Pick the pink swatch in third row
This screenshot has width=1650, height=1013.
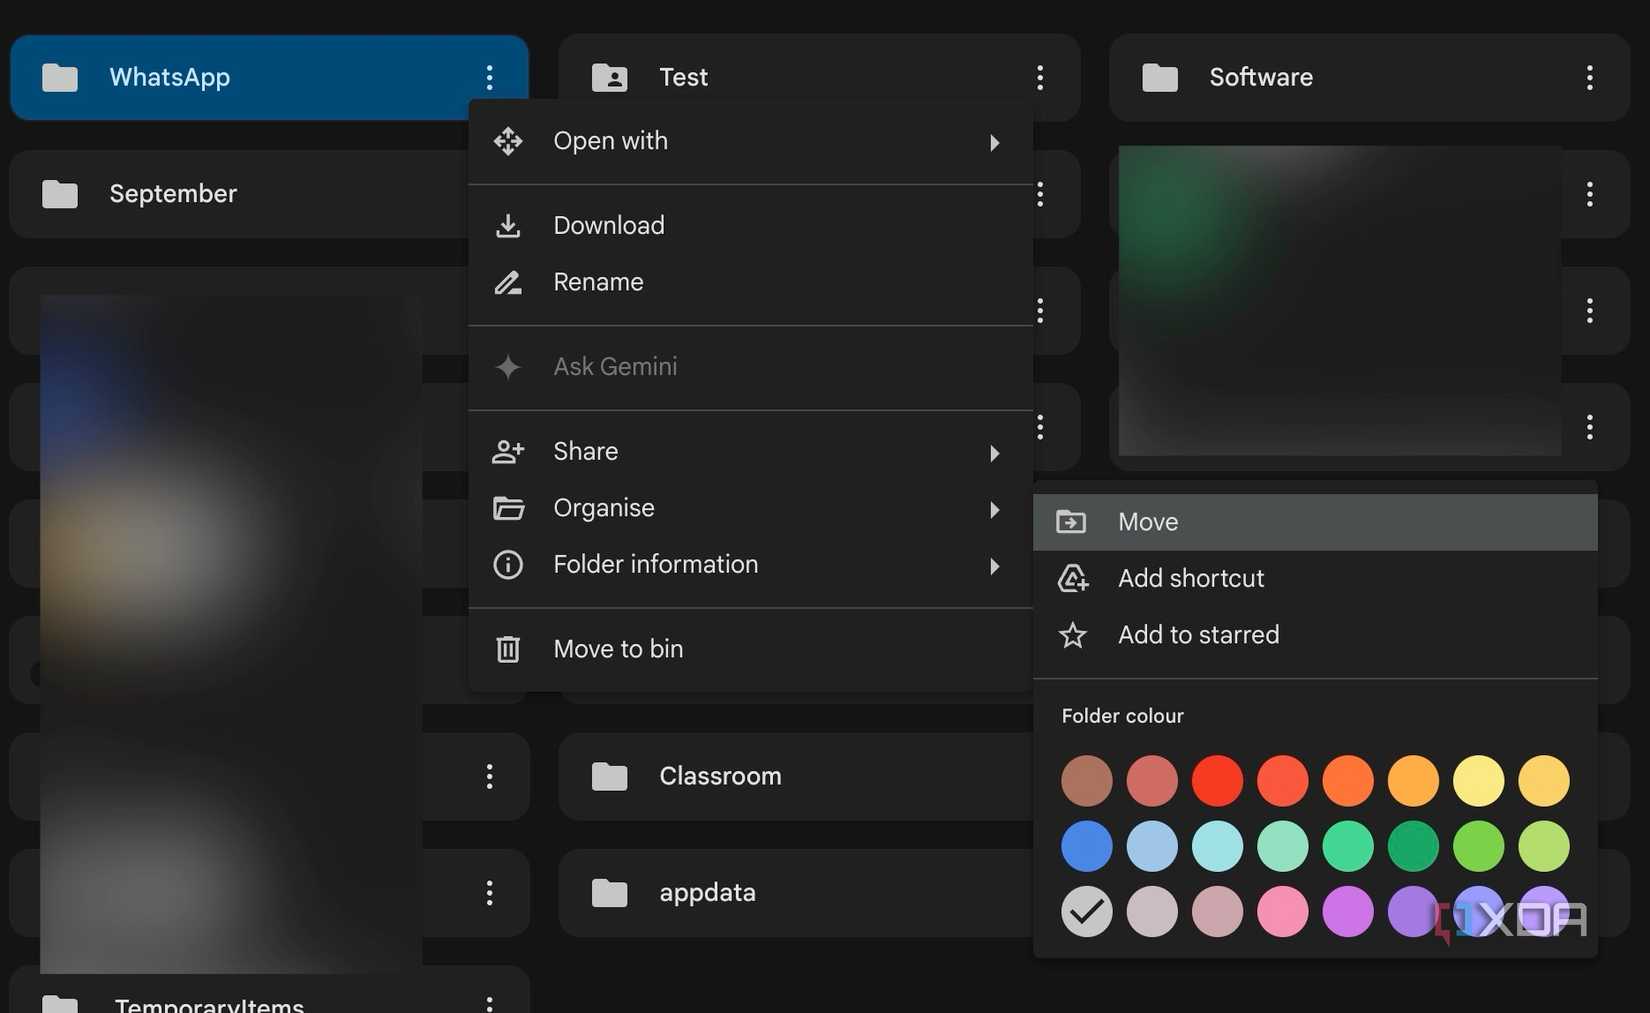pos(1282,911)
